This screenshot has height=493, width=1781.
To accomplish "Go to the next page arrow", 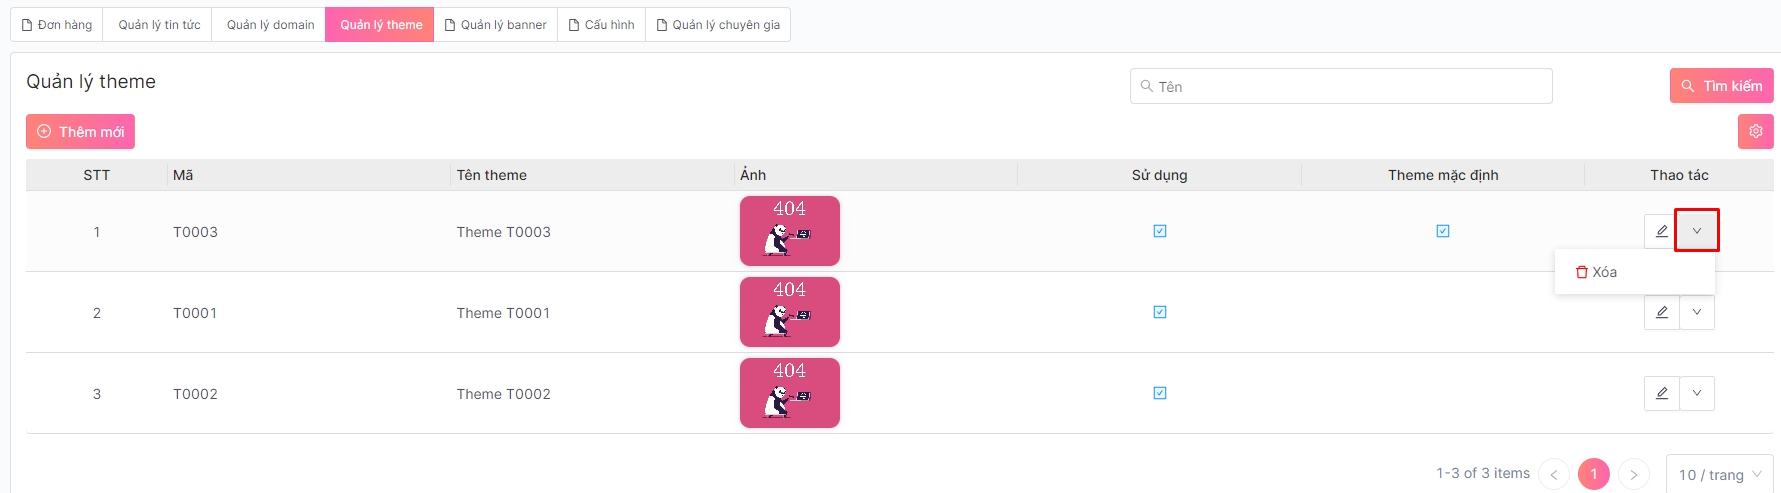I will click(x=1633, y=474).
